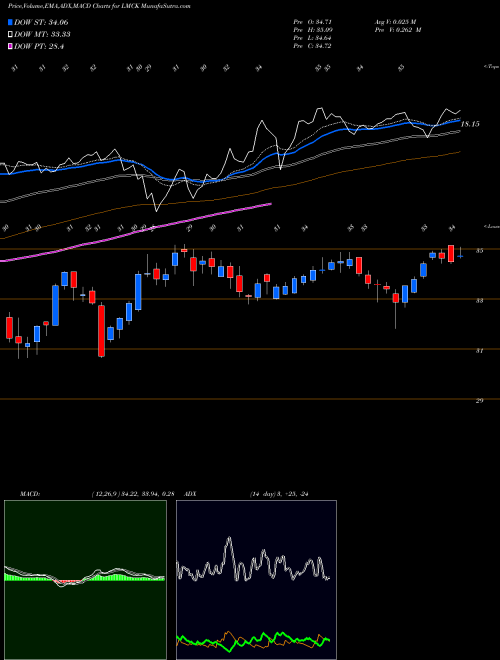Viewport: 500px width, 660px height.
Task: Select the 'DOW MT: 33.33' legend text
Action: click(43, 35)
